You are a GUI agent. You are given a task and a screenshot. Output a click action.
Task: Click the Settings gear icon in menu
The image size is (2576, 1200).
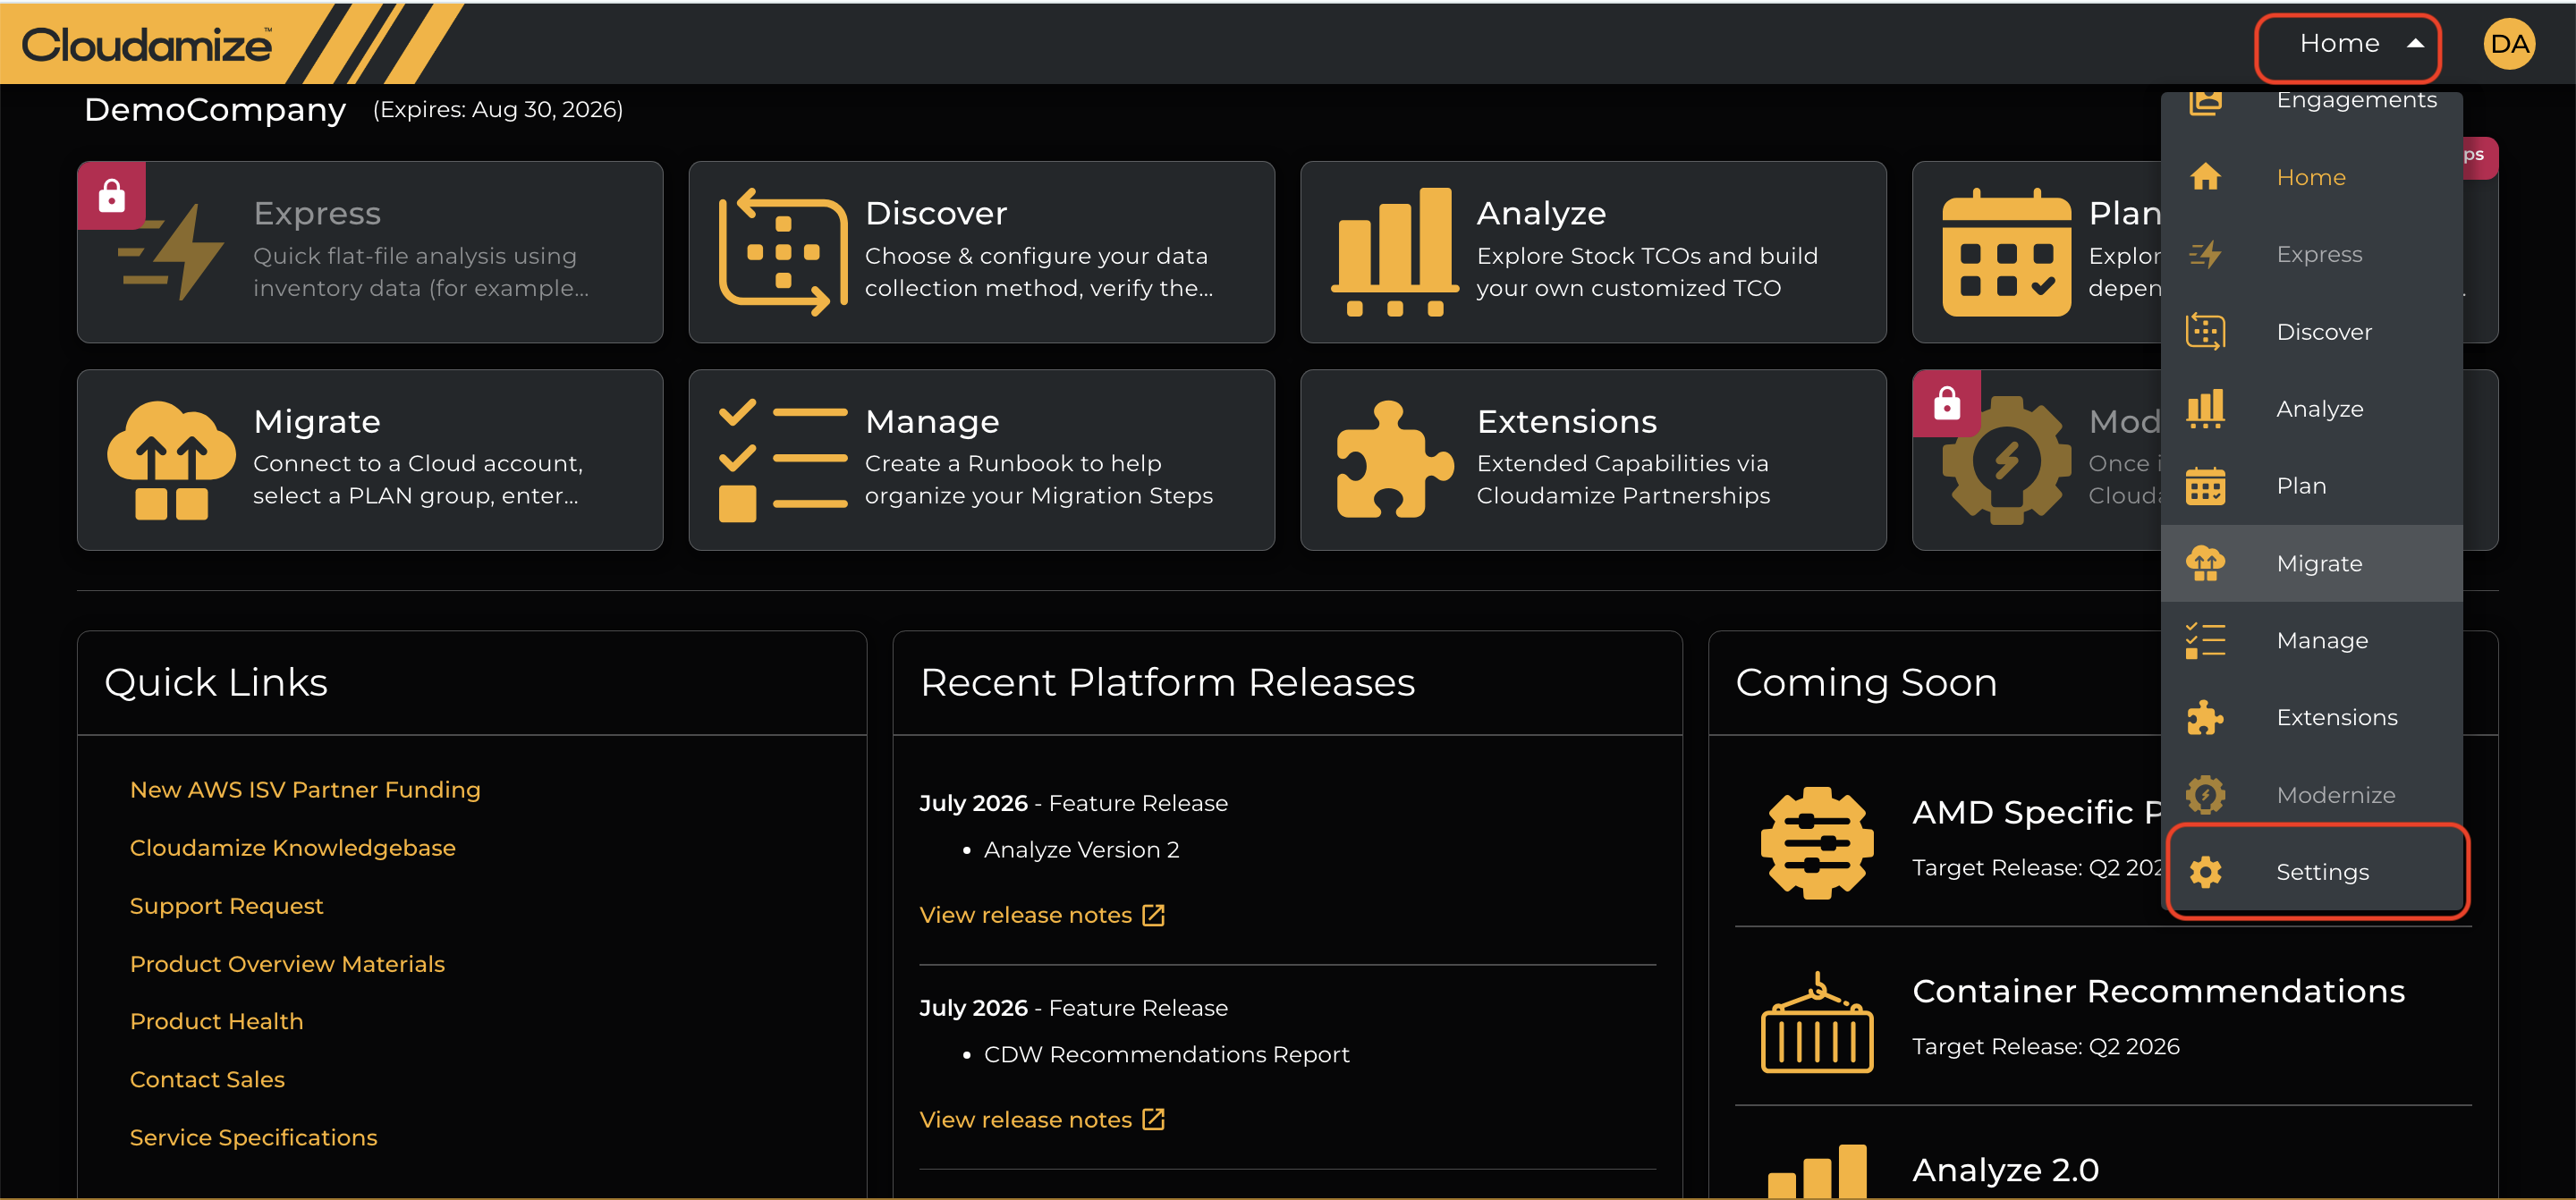(x=2205, y=872)
